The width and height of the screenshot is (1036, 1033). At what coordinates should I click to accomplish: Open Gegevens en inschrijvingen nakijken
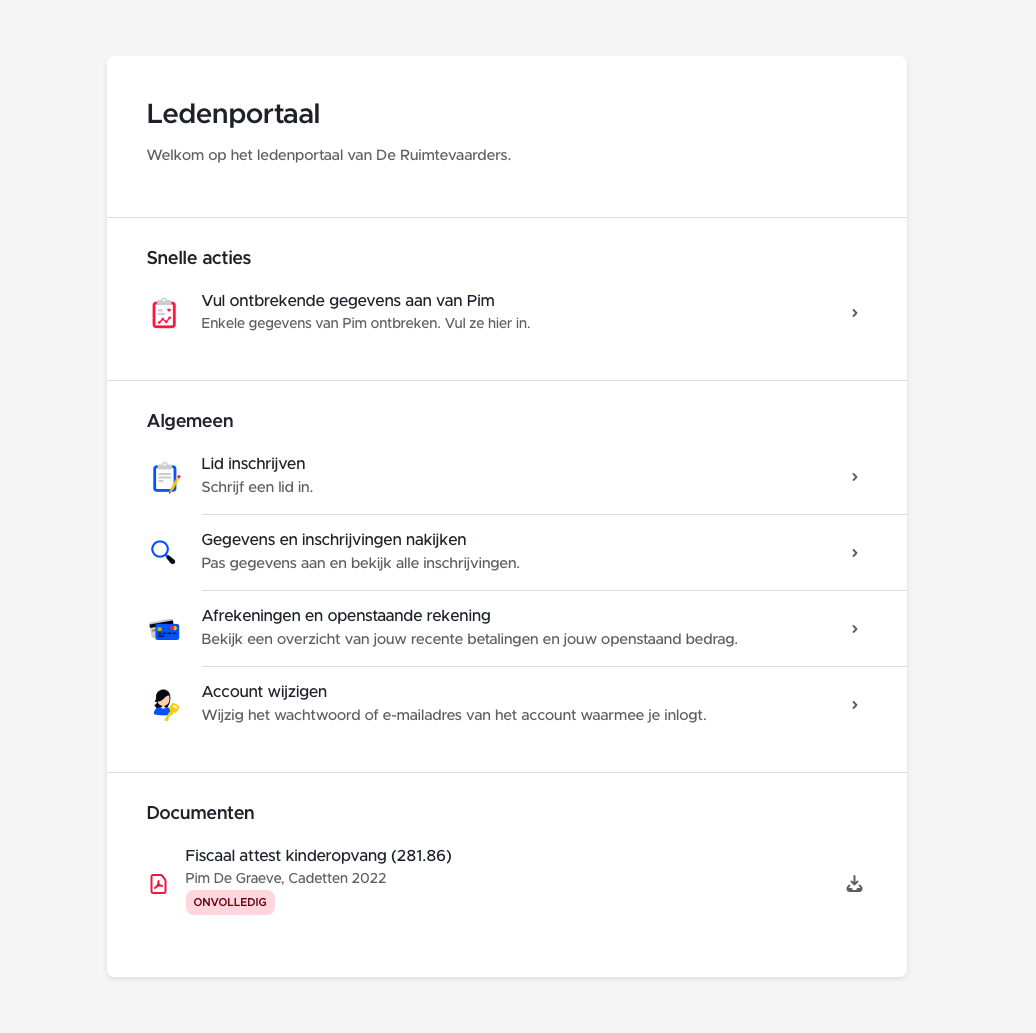[x=507, y=553]
